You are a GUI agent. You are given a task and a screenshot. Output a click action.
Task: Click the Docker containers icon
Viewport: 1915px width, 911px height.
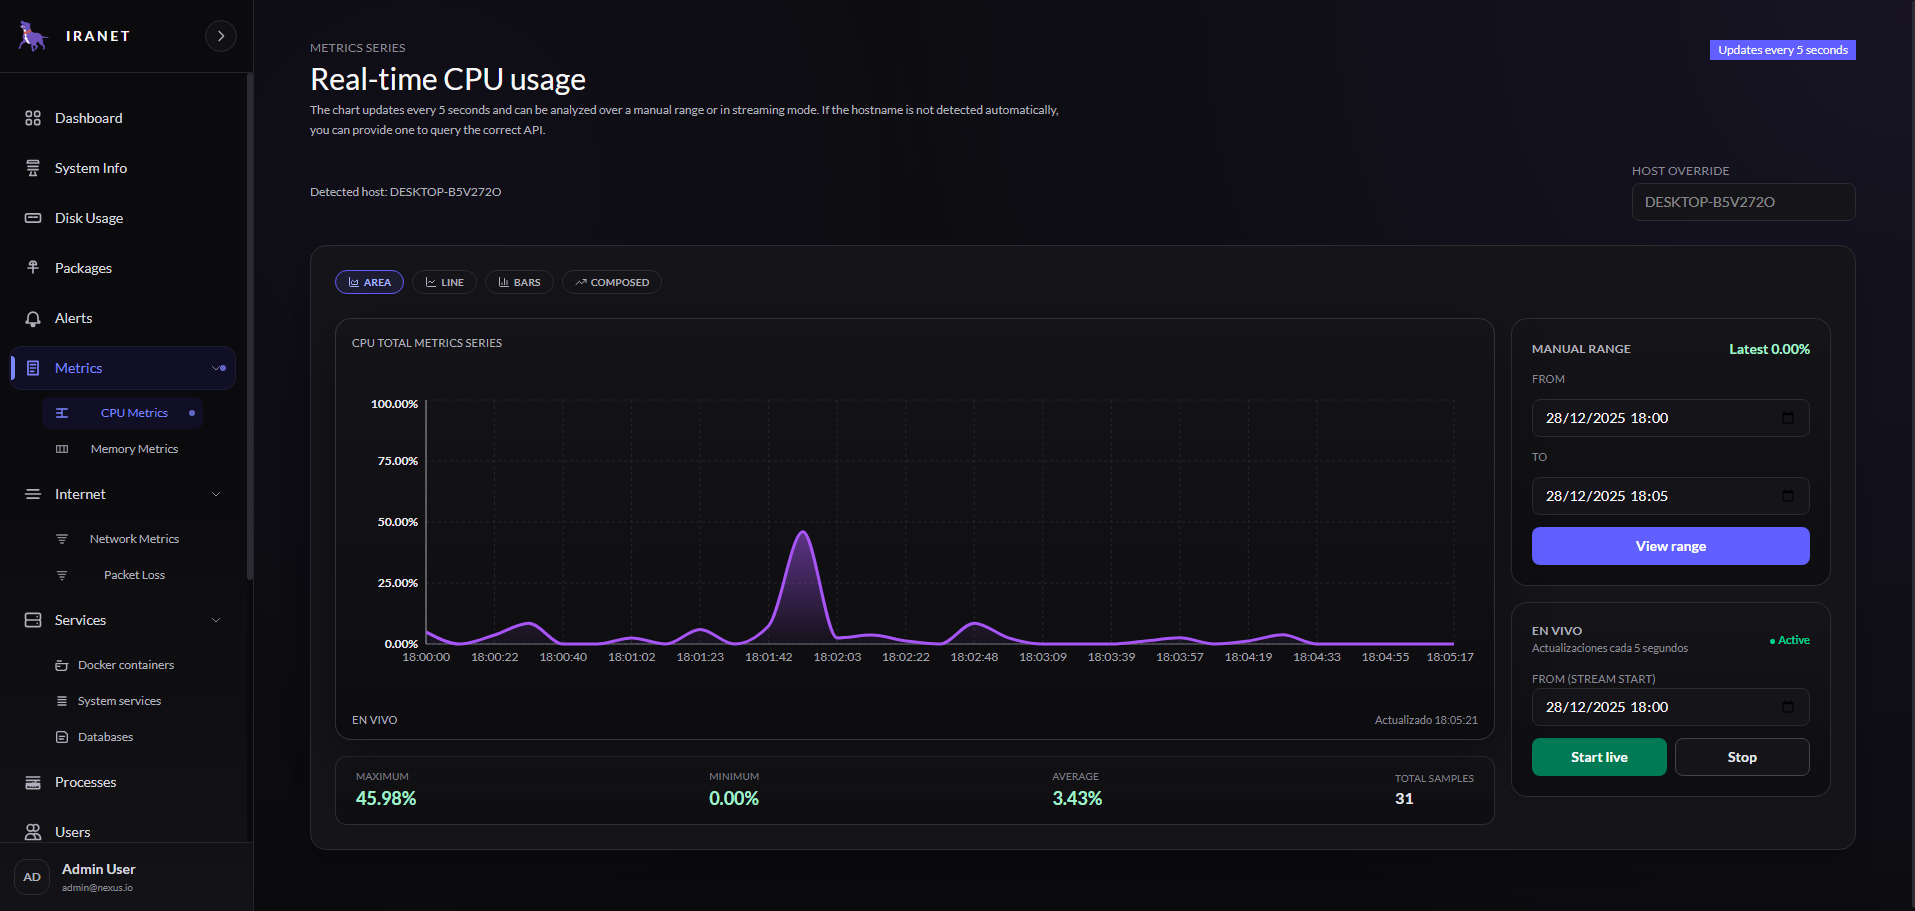[62, 665]
